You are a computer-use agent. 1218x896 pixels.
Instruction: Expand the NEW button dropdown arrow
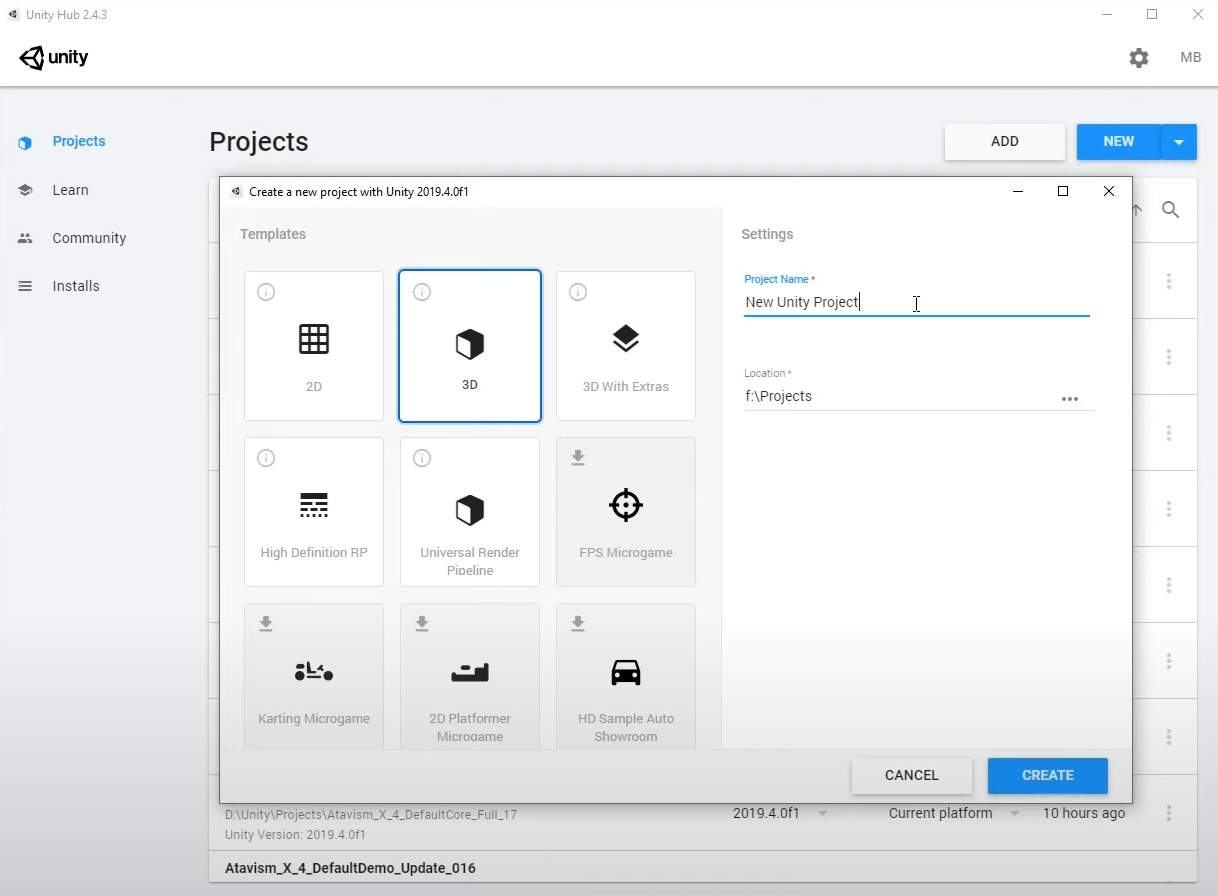pos(1179,142)
